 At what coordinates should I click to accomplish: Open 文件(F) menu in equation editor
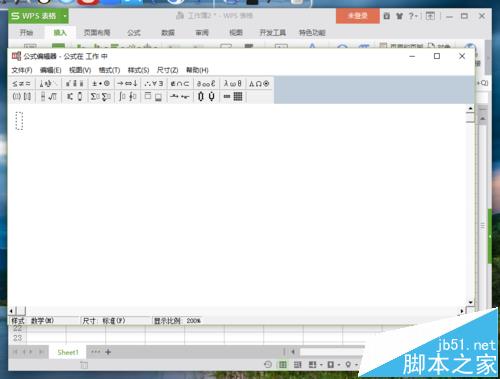(22, 70)
